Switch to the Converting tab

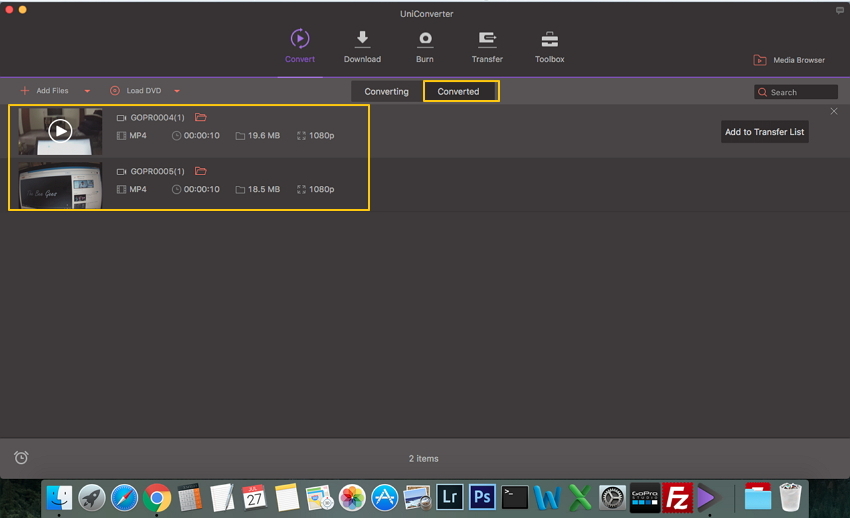(387, 92)
